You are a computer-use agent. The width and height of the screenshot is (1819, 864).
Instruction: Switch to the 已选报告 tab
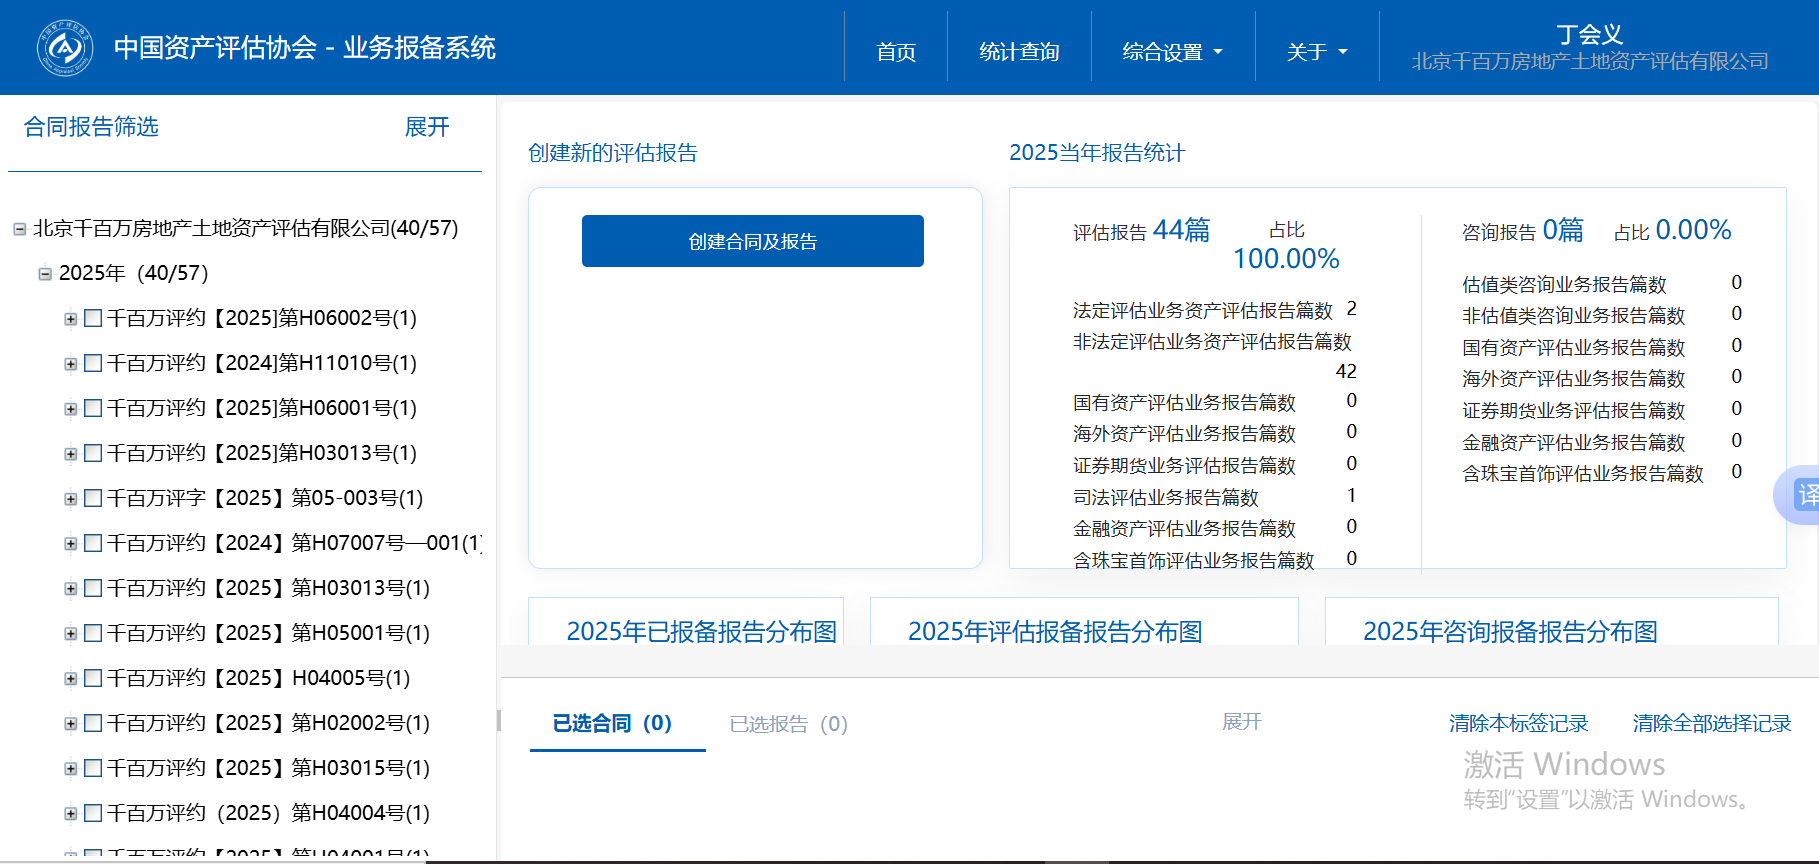pos(788,724)
